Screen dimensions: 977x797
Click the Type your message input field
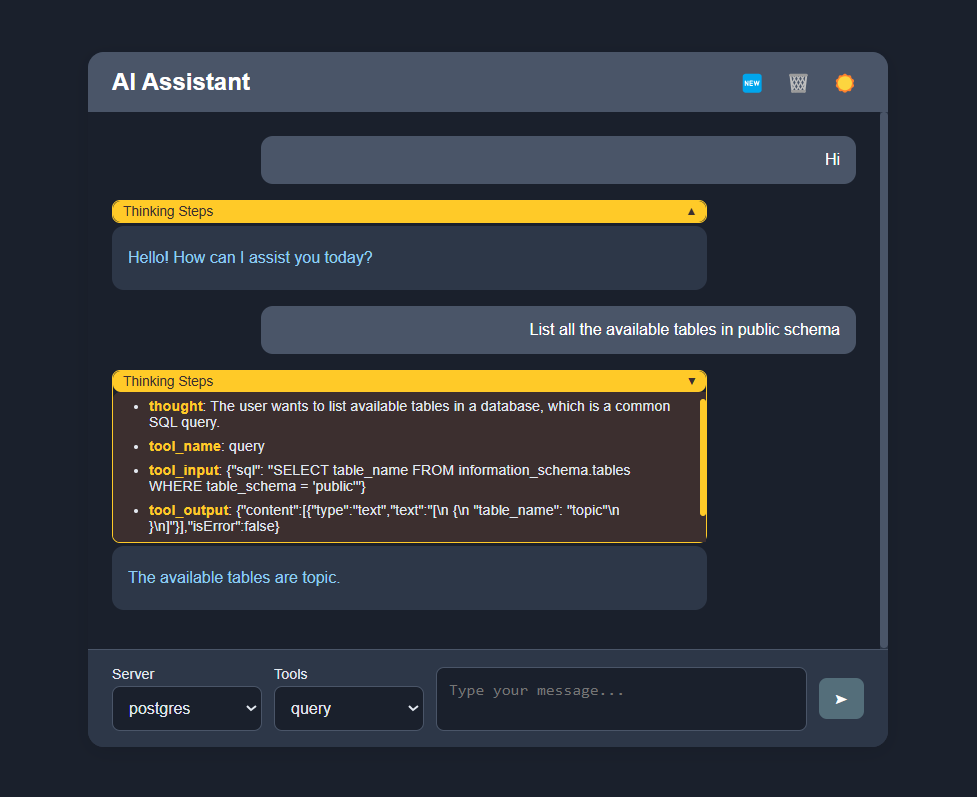pos(621,699)
